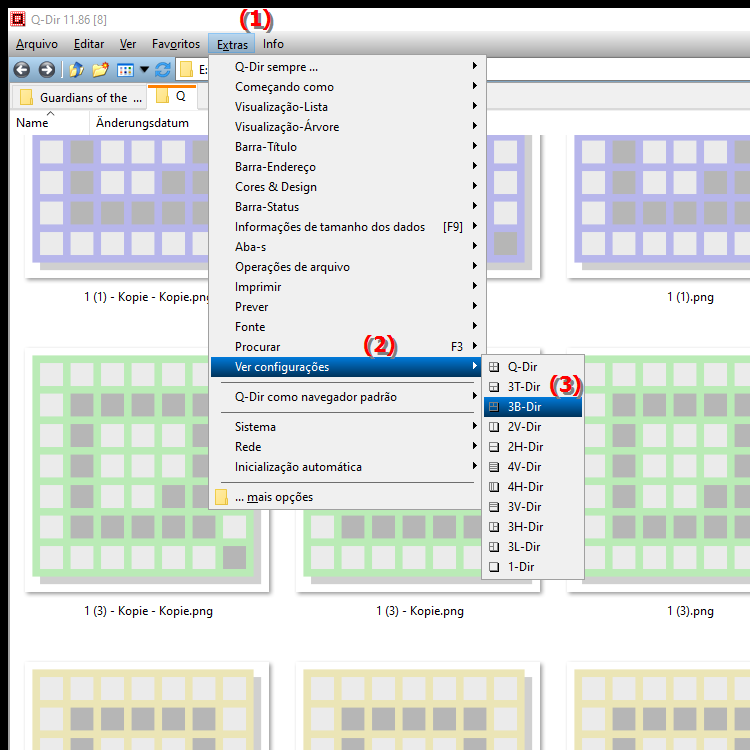This screenshot has width=750, height=750.
Task: Select thumbnail 1 (3) - Kopie - Kopie.png
Action: [147, 471]
